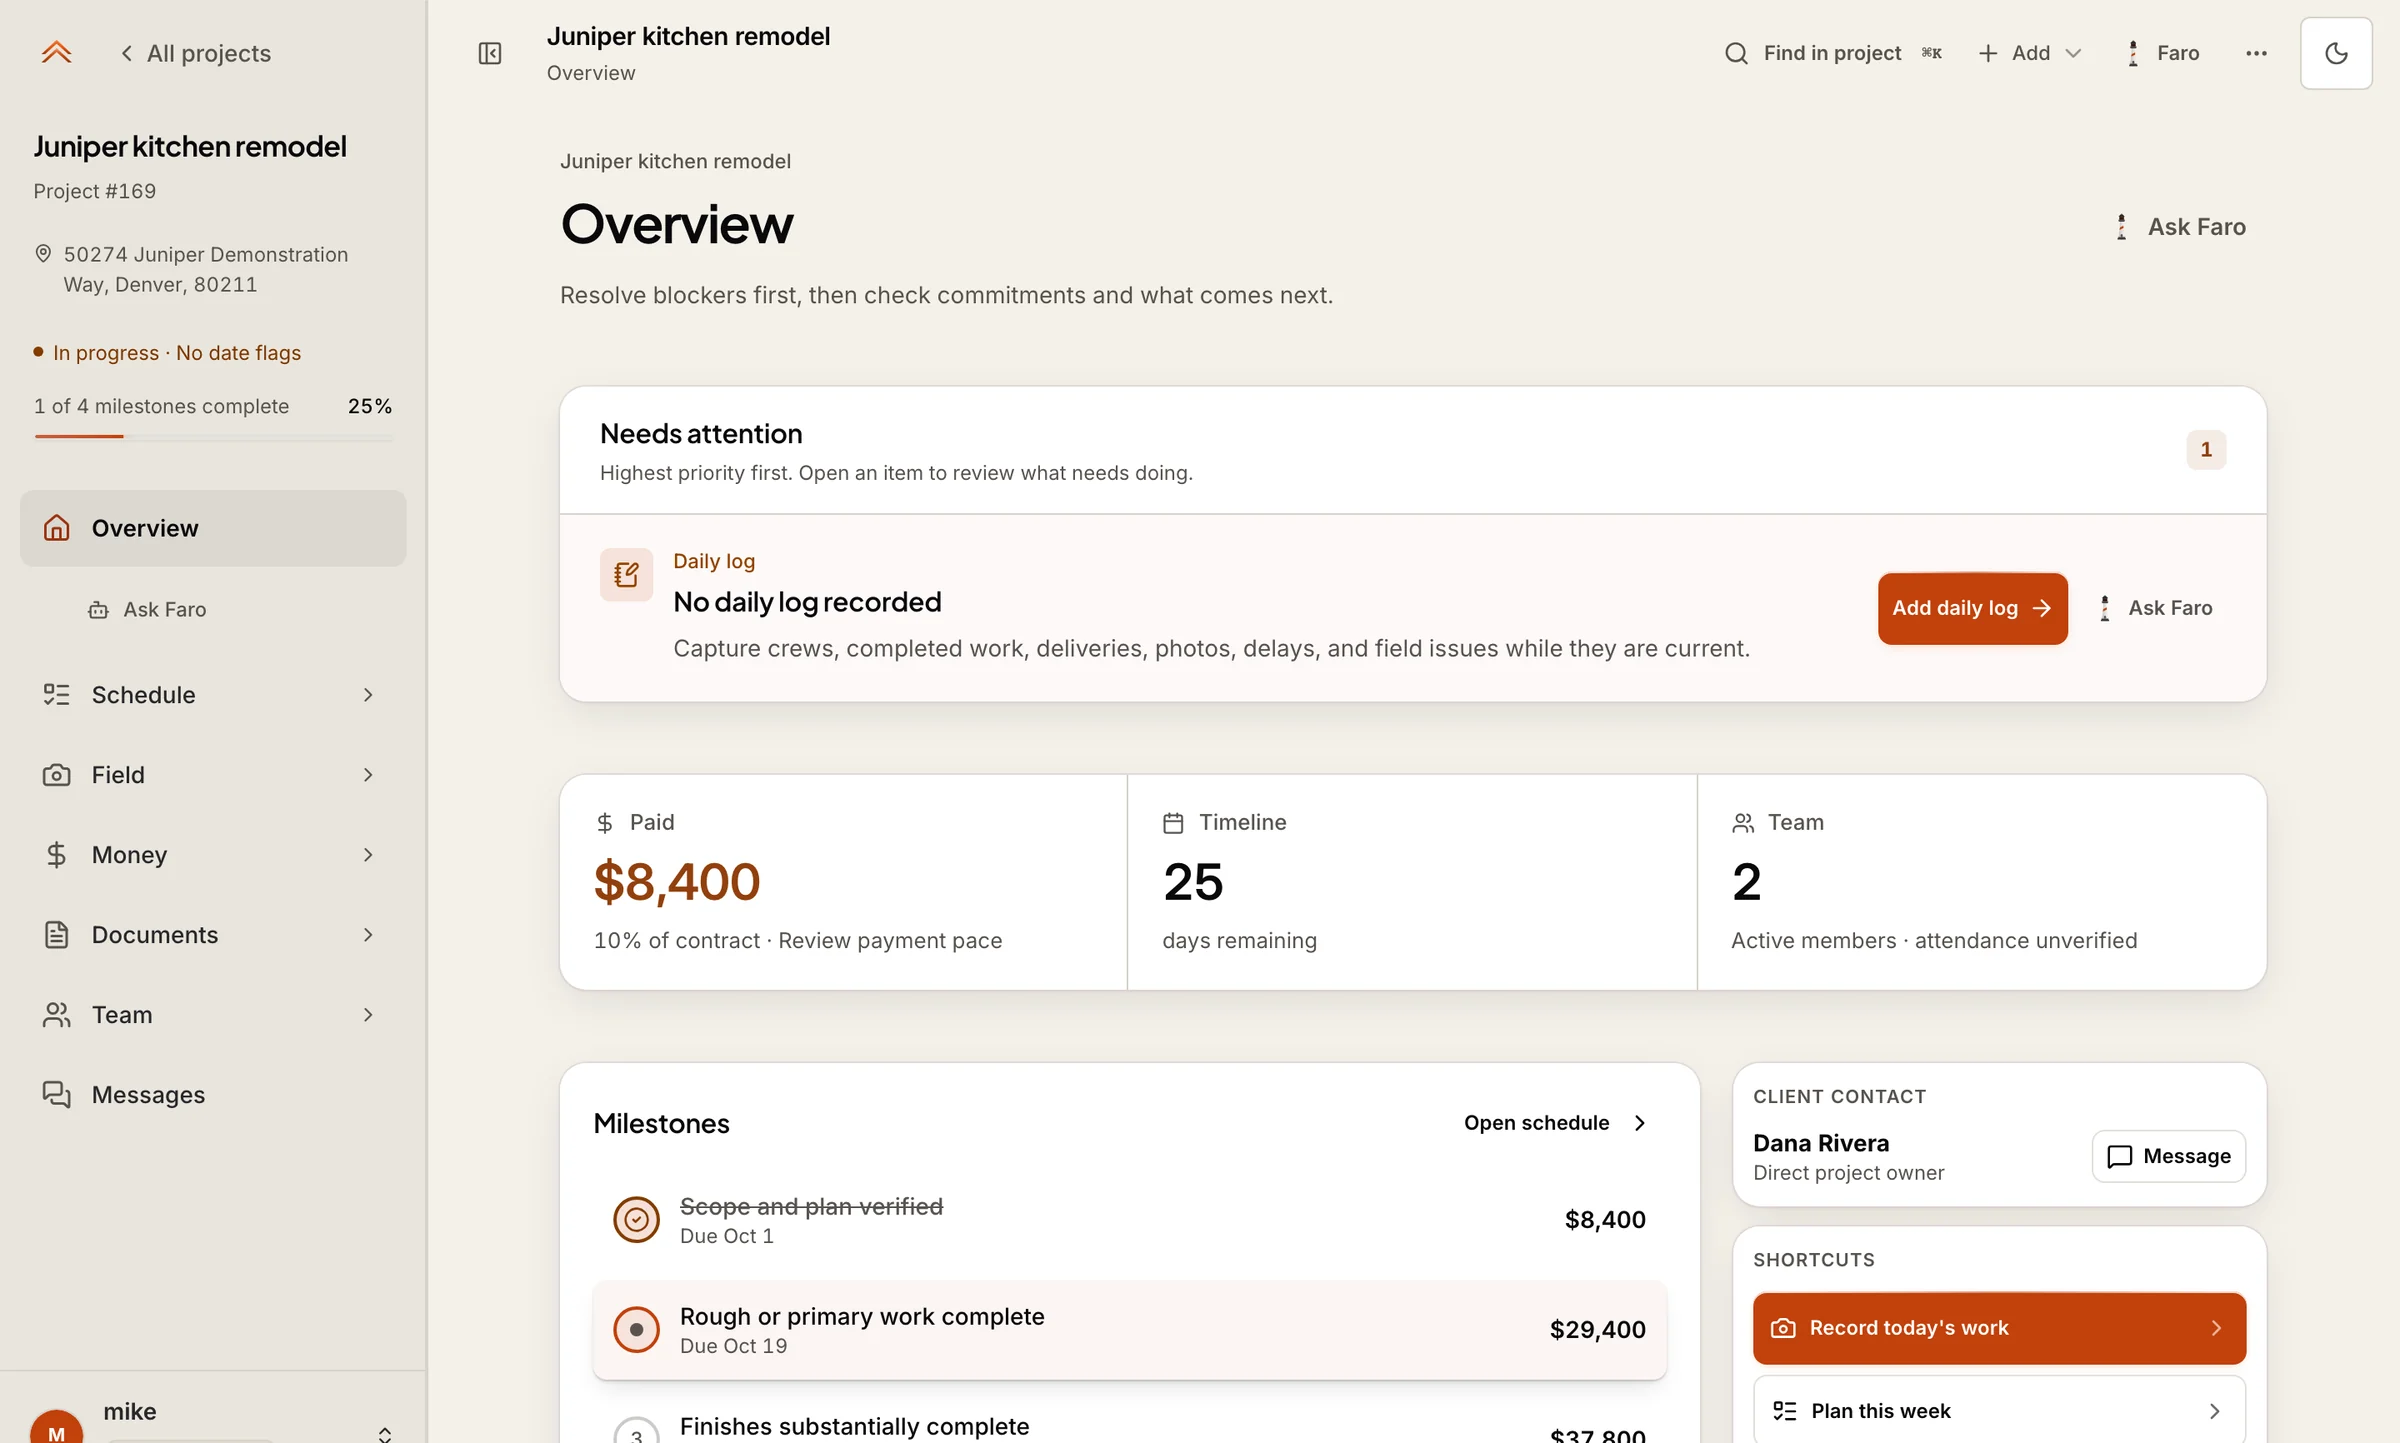The image size is (2400, 1443).
Task: Open Plan this week shortcut
Action: (1999, 1410)
